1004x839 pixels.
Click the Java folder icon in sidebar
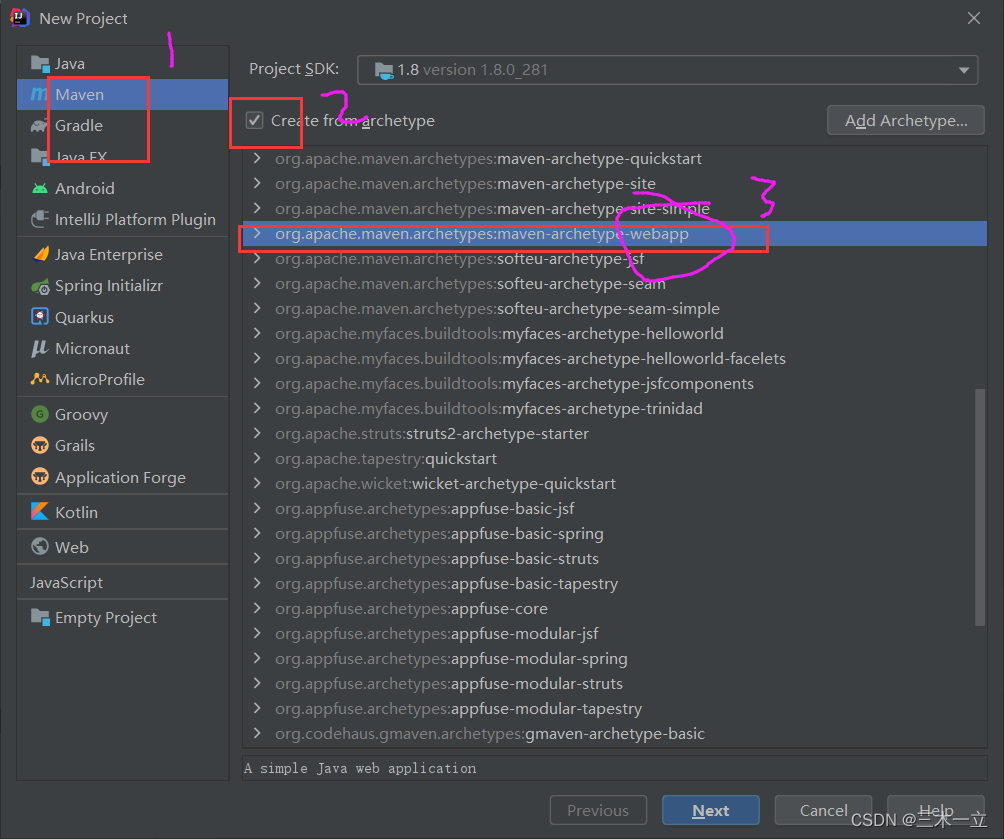pyautogui.click(x=40, y=64)
